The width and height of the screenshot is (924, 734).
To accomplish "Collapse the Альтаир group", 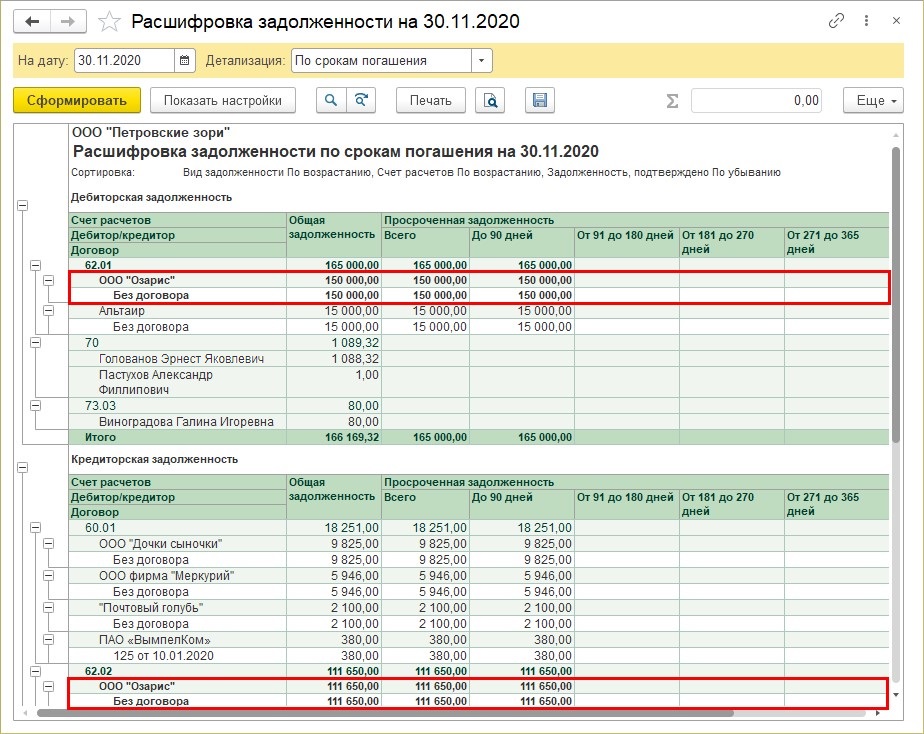I will tap(48, 310).
